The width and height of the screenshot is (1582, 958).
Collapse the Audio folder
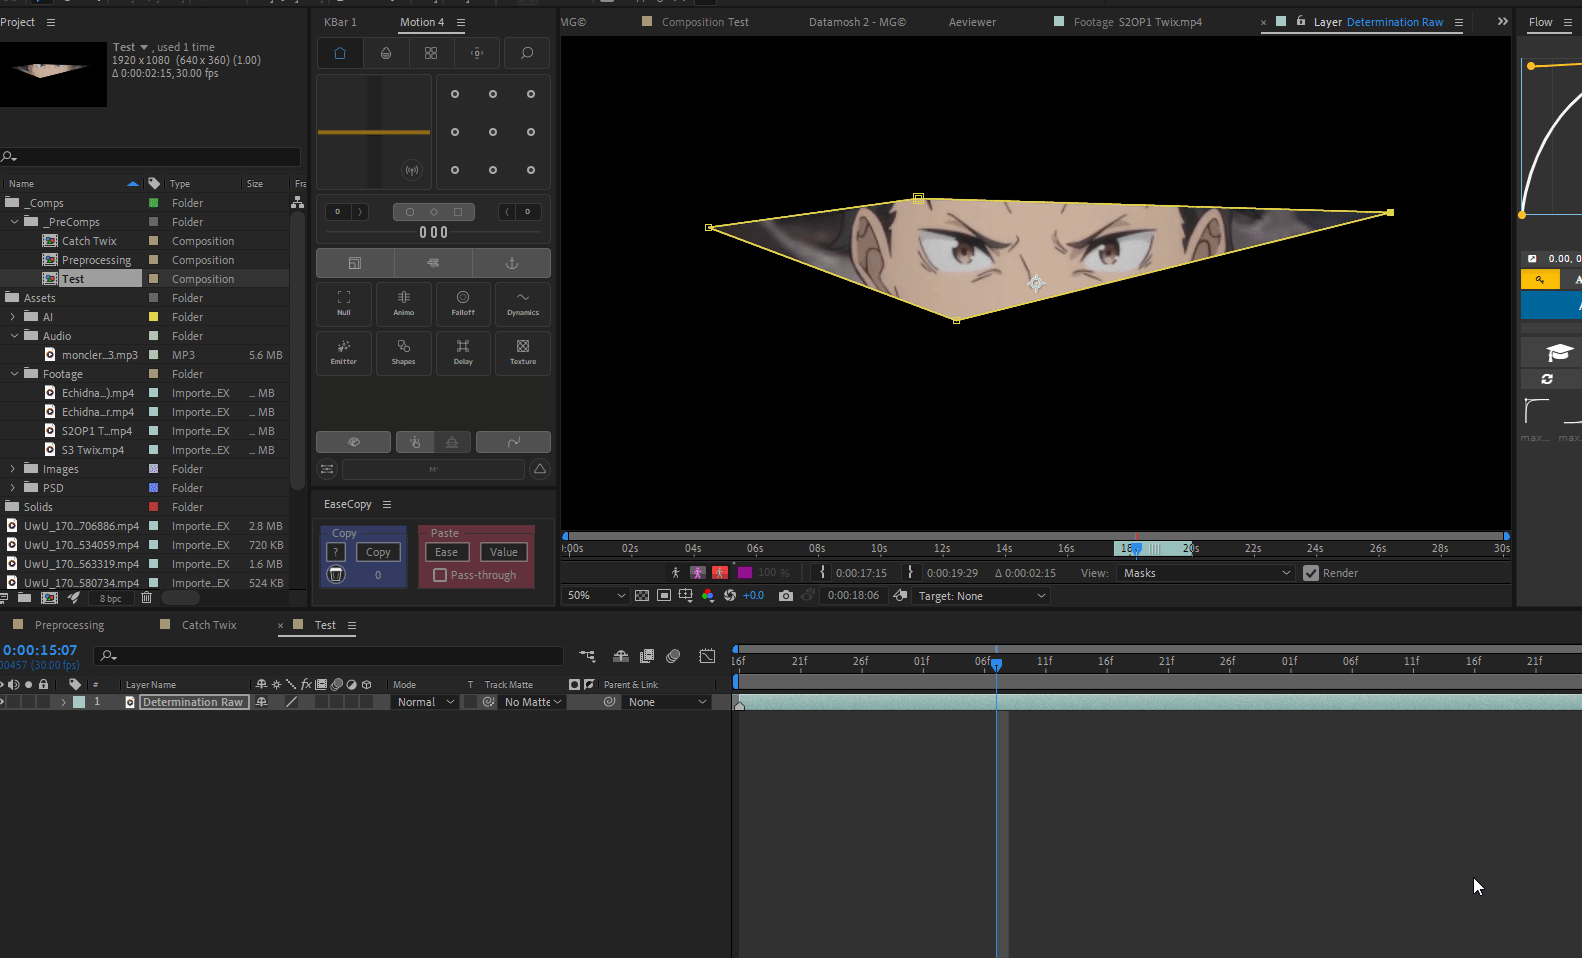pos(15,336)
